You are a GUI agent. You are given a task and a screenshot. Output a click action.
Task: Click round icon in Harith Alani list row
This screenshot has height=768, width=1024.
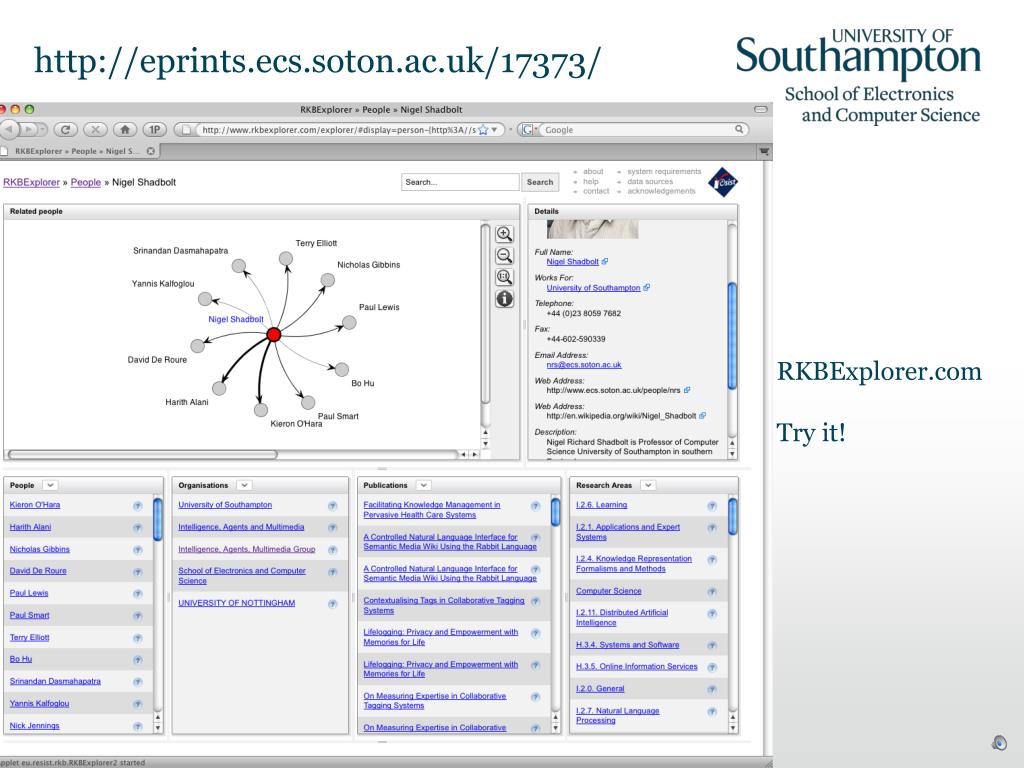point(137,528)
